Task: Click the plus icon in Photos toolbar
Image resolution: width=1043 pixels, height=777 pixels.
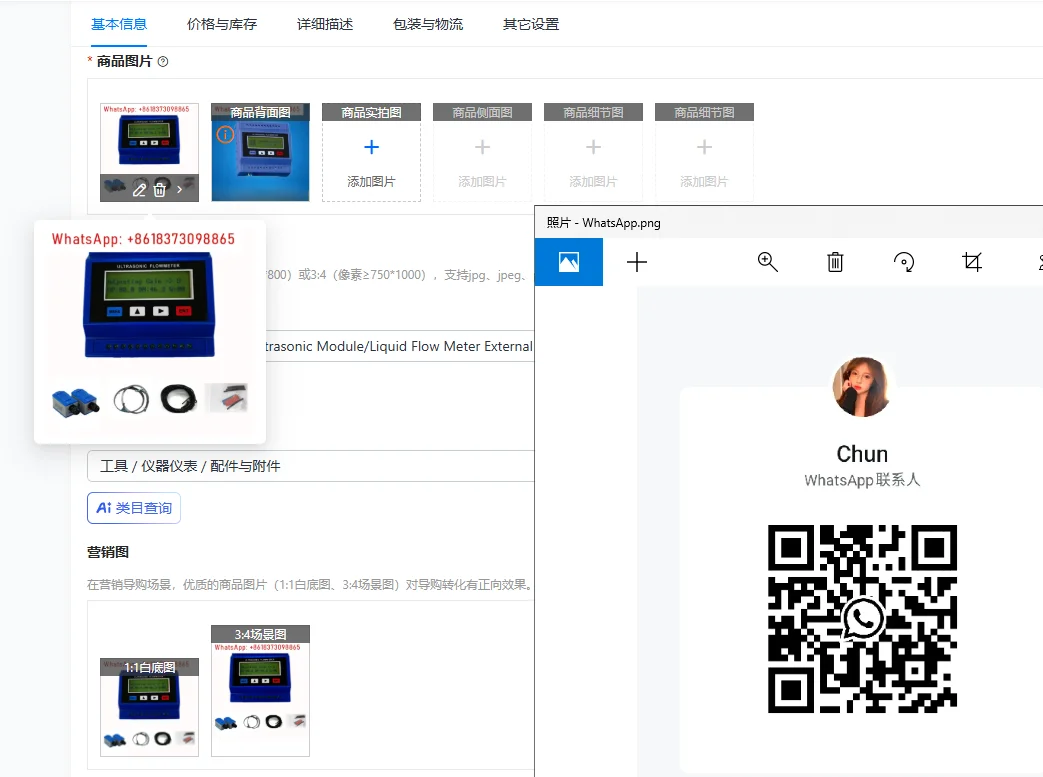Action: click(637, 262)
